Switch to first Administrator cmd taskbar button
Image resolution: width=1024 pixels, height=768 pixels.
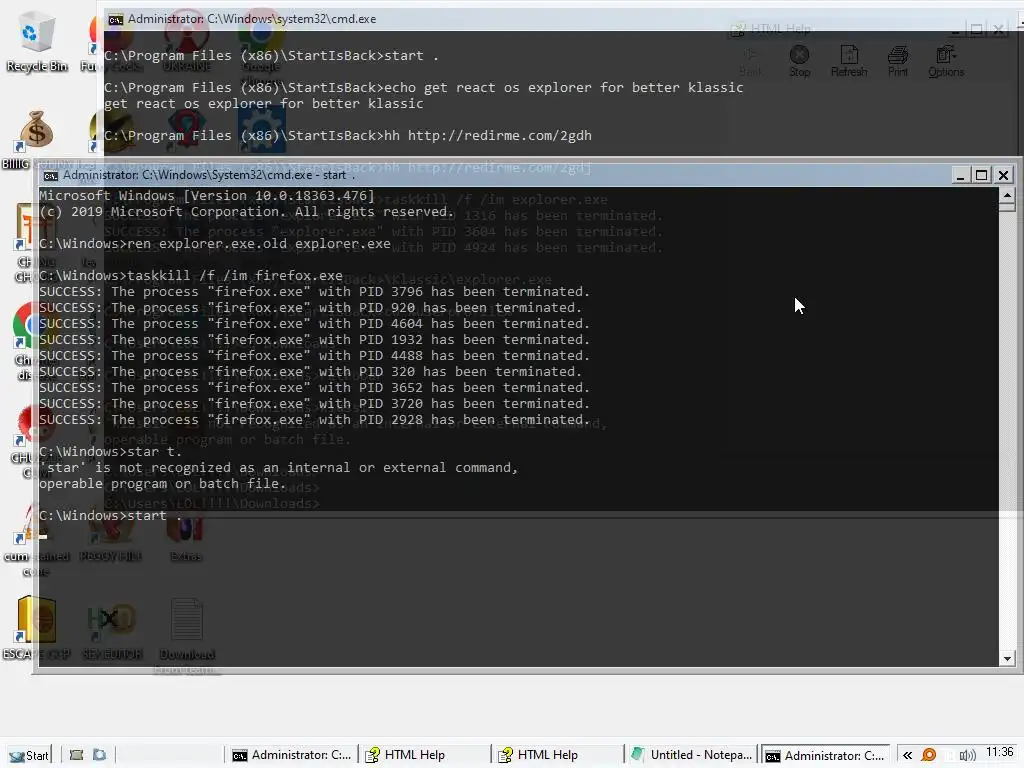(x=291, y=755)
